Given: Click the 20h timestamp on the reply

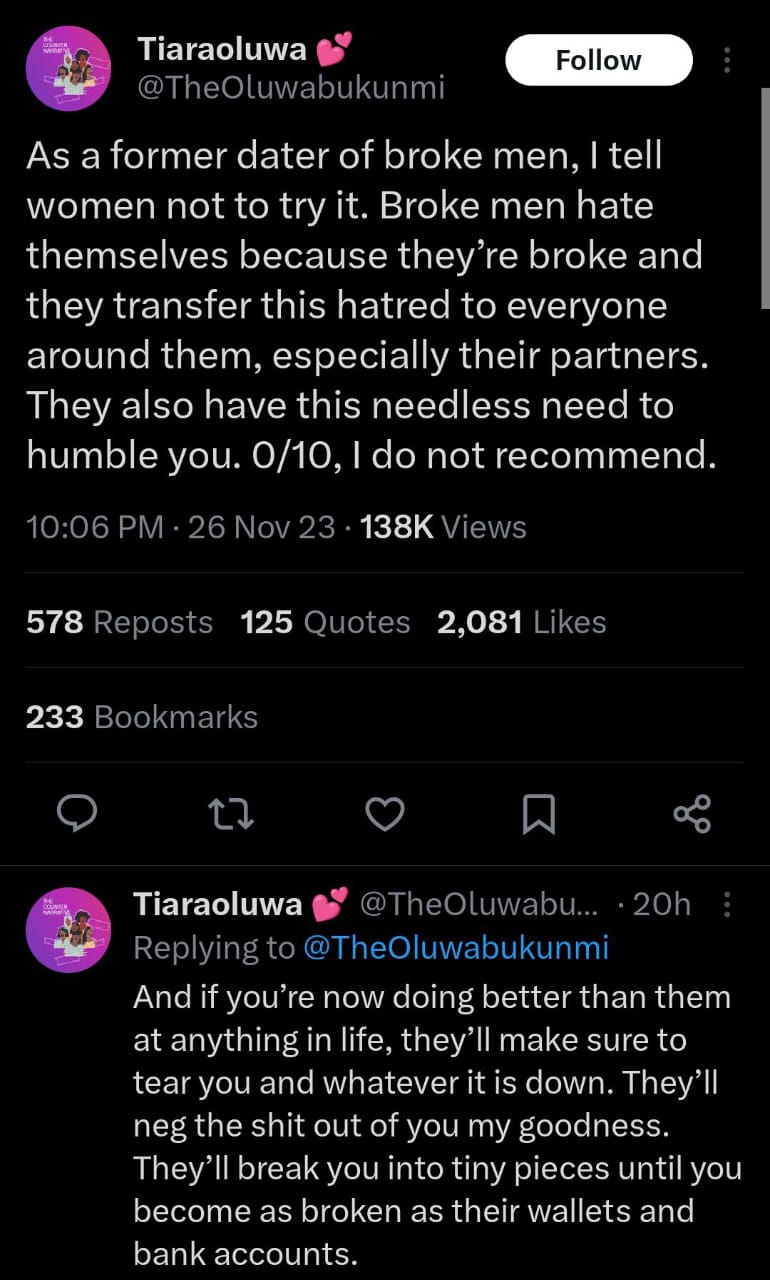Looking at the screenshot, I should pos(661,904).
